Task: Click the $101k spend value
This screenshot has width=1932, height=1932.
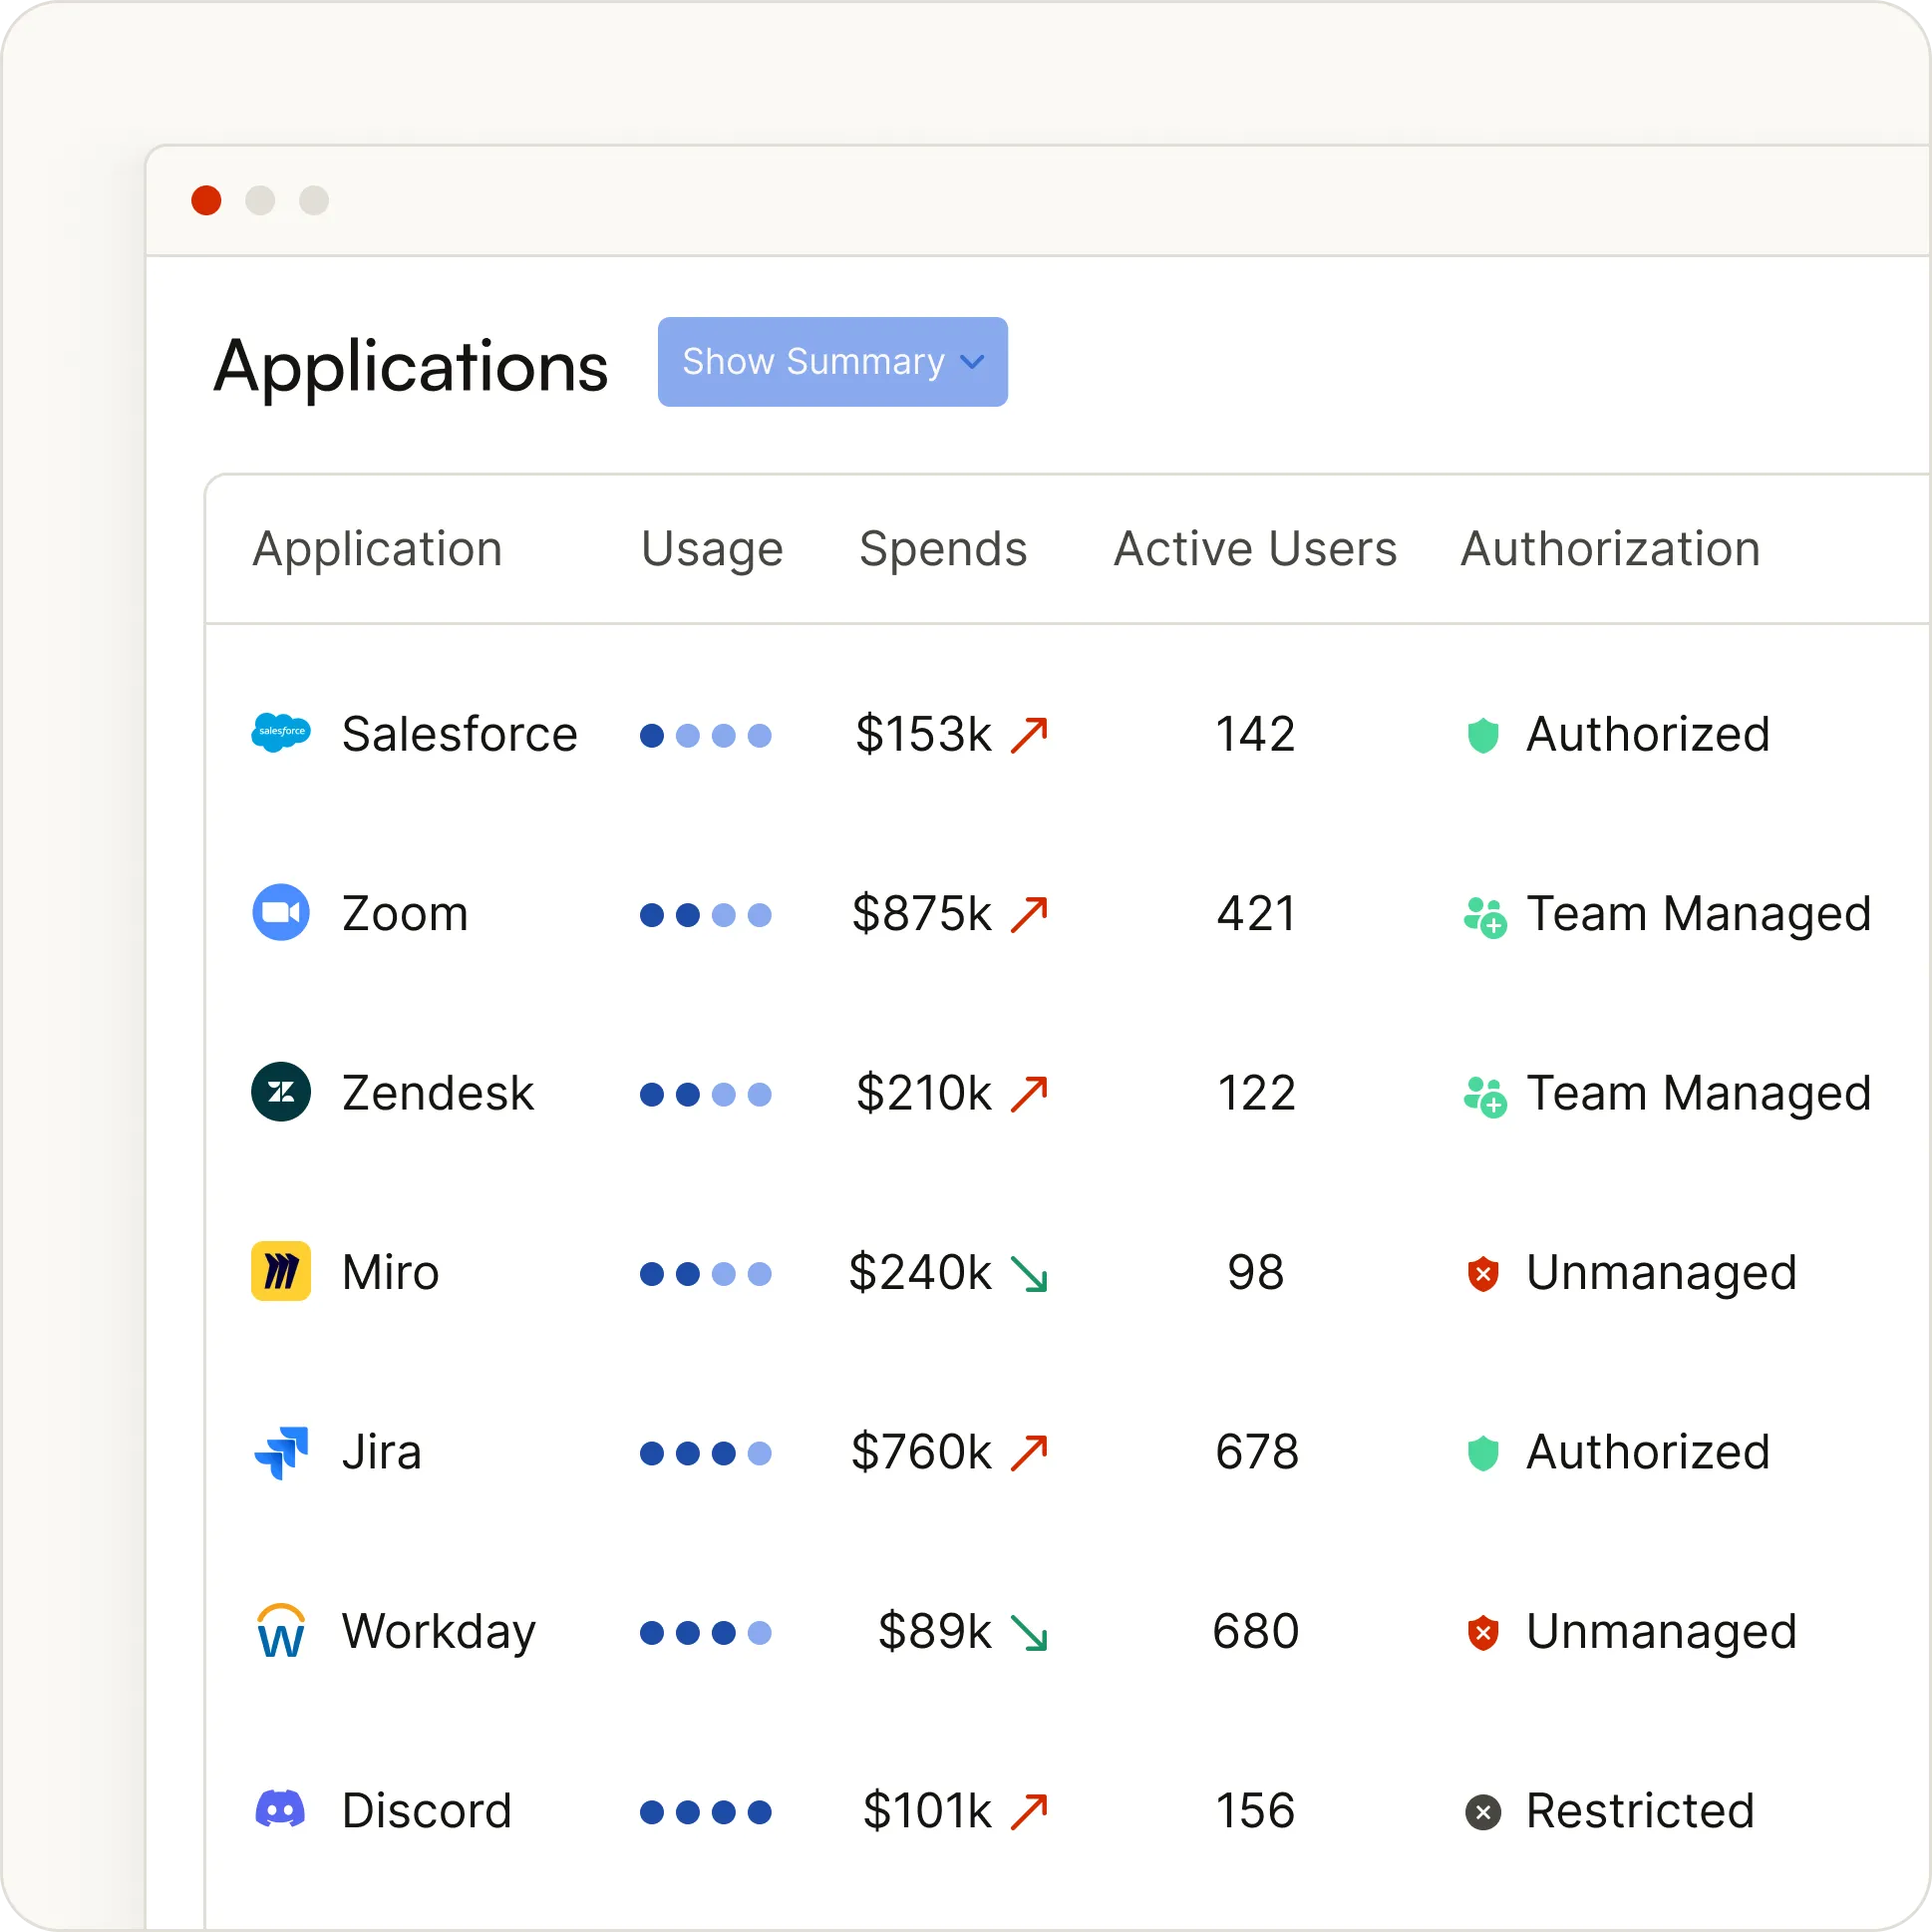Action: pos(927,1810)
